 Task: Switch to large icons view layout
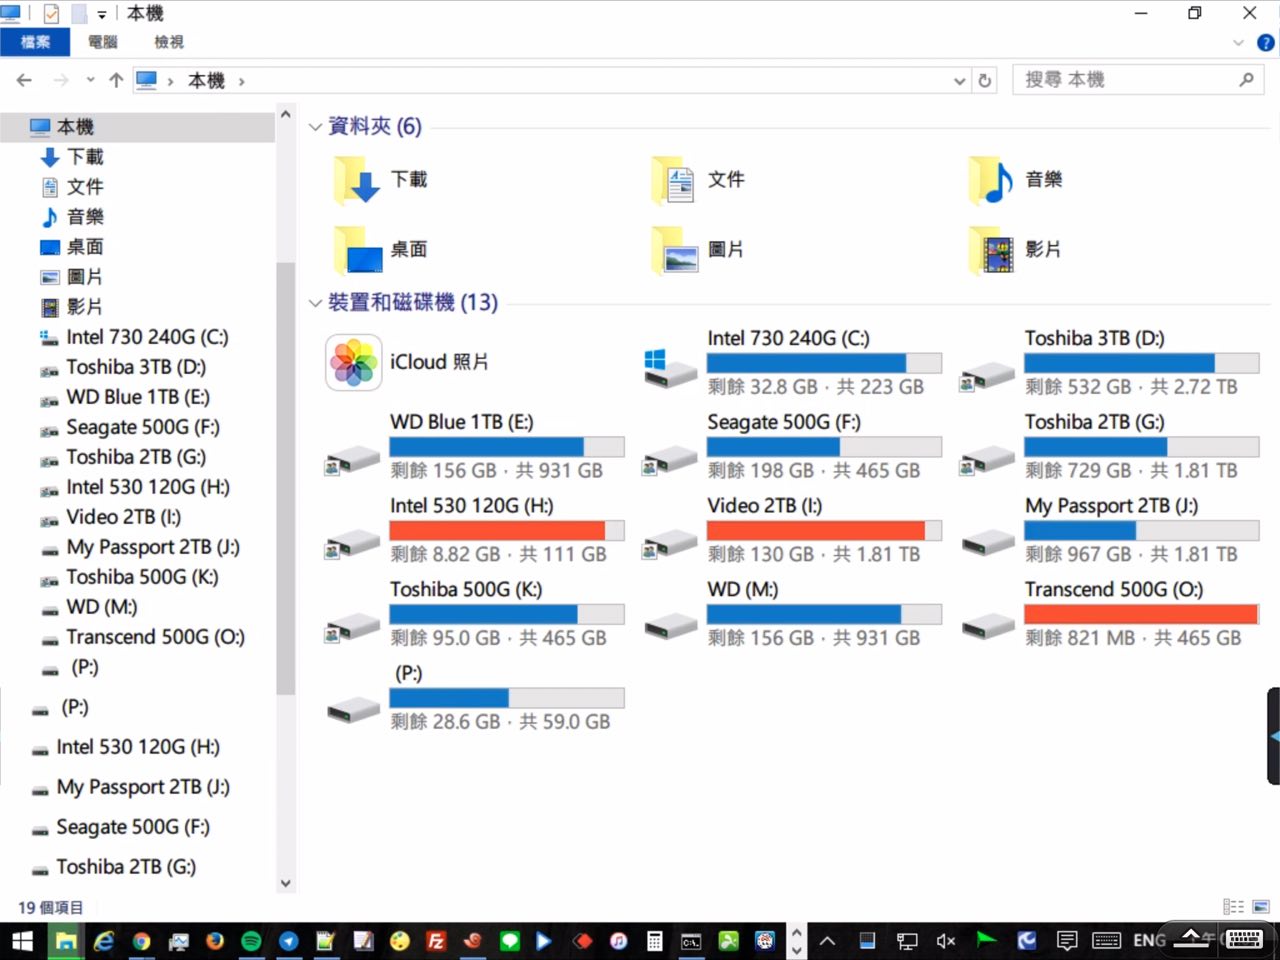1260,907
